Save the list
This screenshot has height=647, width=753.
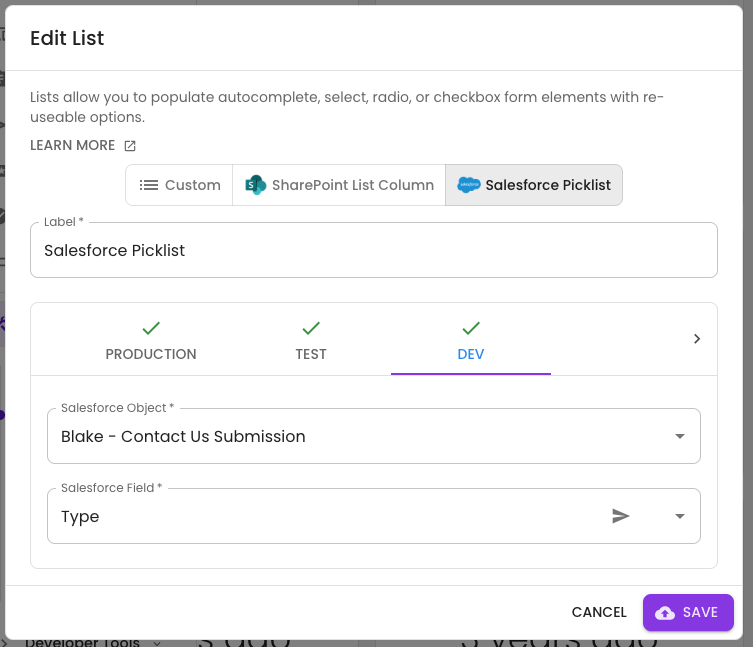pyautogui.click(x=688, y=612)
